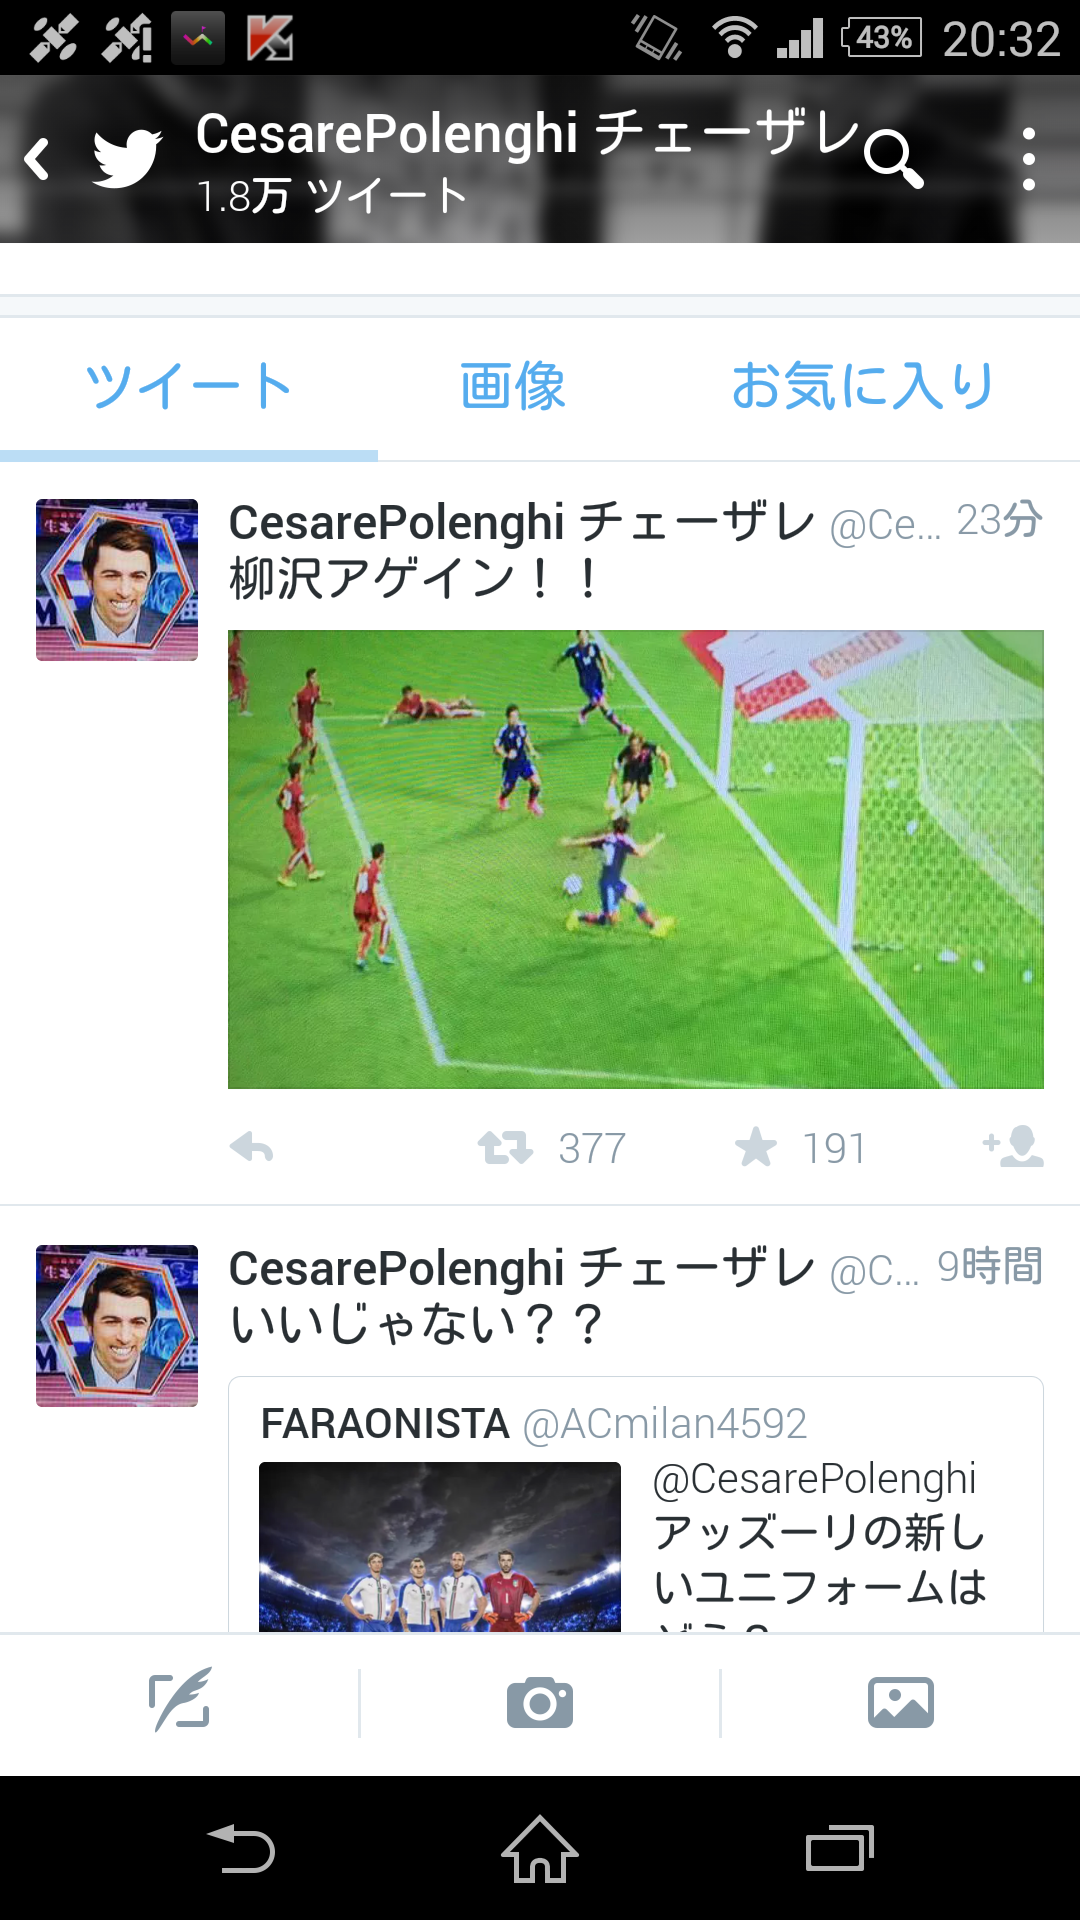The height and width of the screenshot is (1920, 1080).
Task: Tap the Twitter bird logo
Action: (x=127, y=158)
